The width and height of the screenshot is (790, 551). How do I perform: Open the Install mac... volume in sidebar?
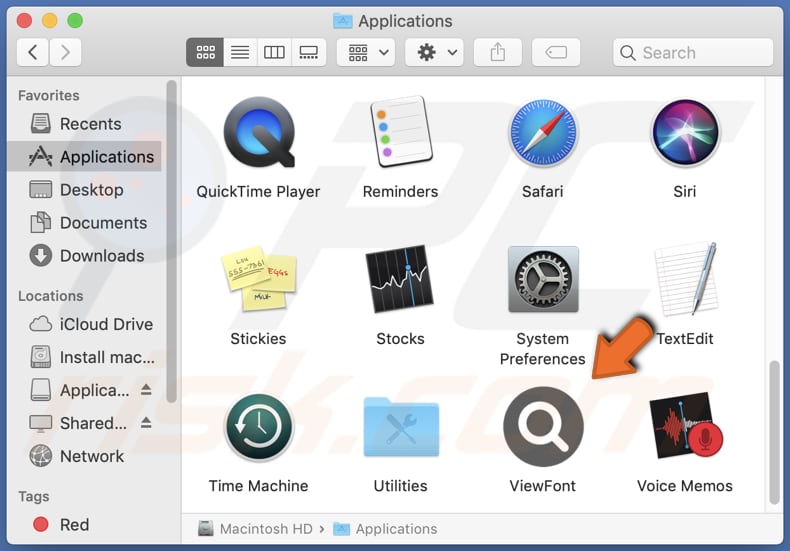pyautogui.click(x=84, y=357)
